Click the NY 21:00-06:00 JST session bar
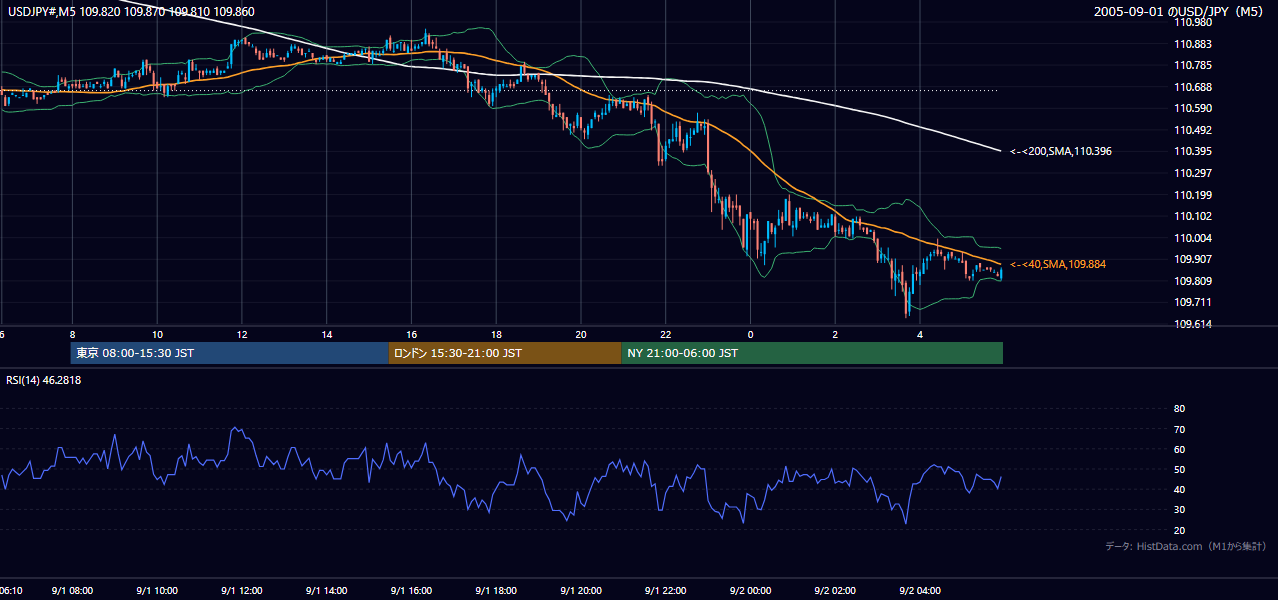 pyautogui.click(x=812, y=353)
